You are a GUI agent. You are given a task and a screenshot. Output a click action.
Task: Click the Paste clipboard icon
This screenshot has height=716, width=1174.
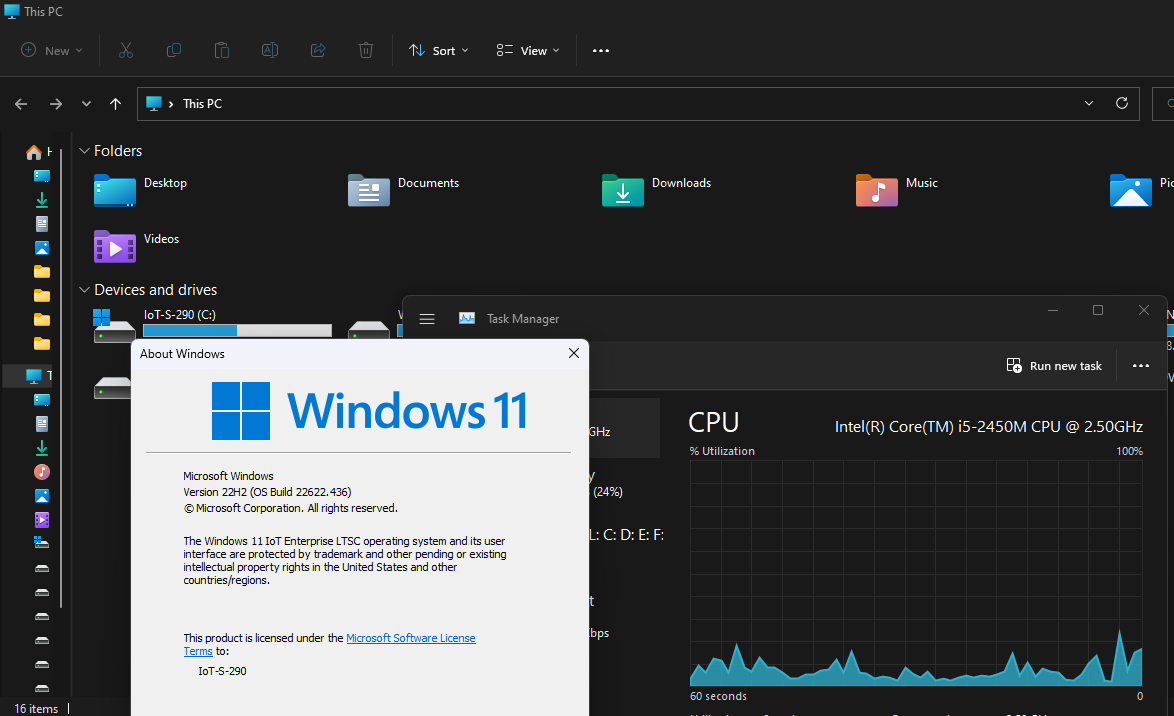pyautogui.click(x=222, y=50)
